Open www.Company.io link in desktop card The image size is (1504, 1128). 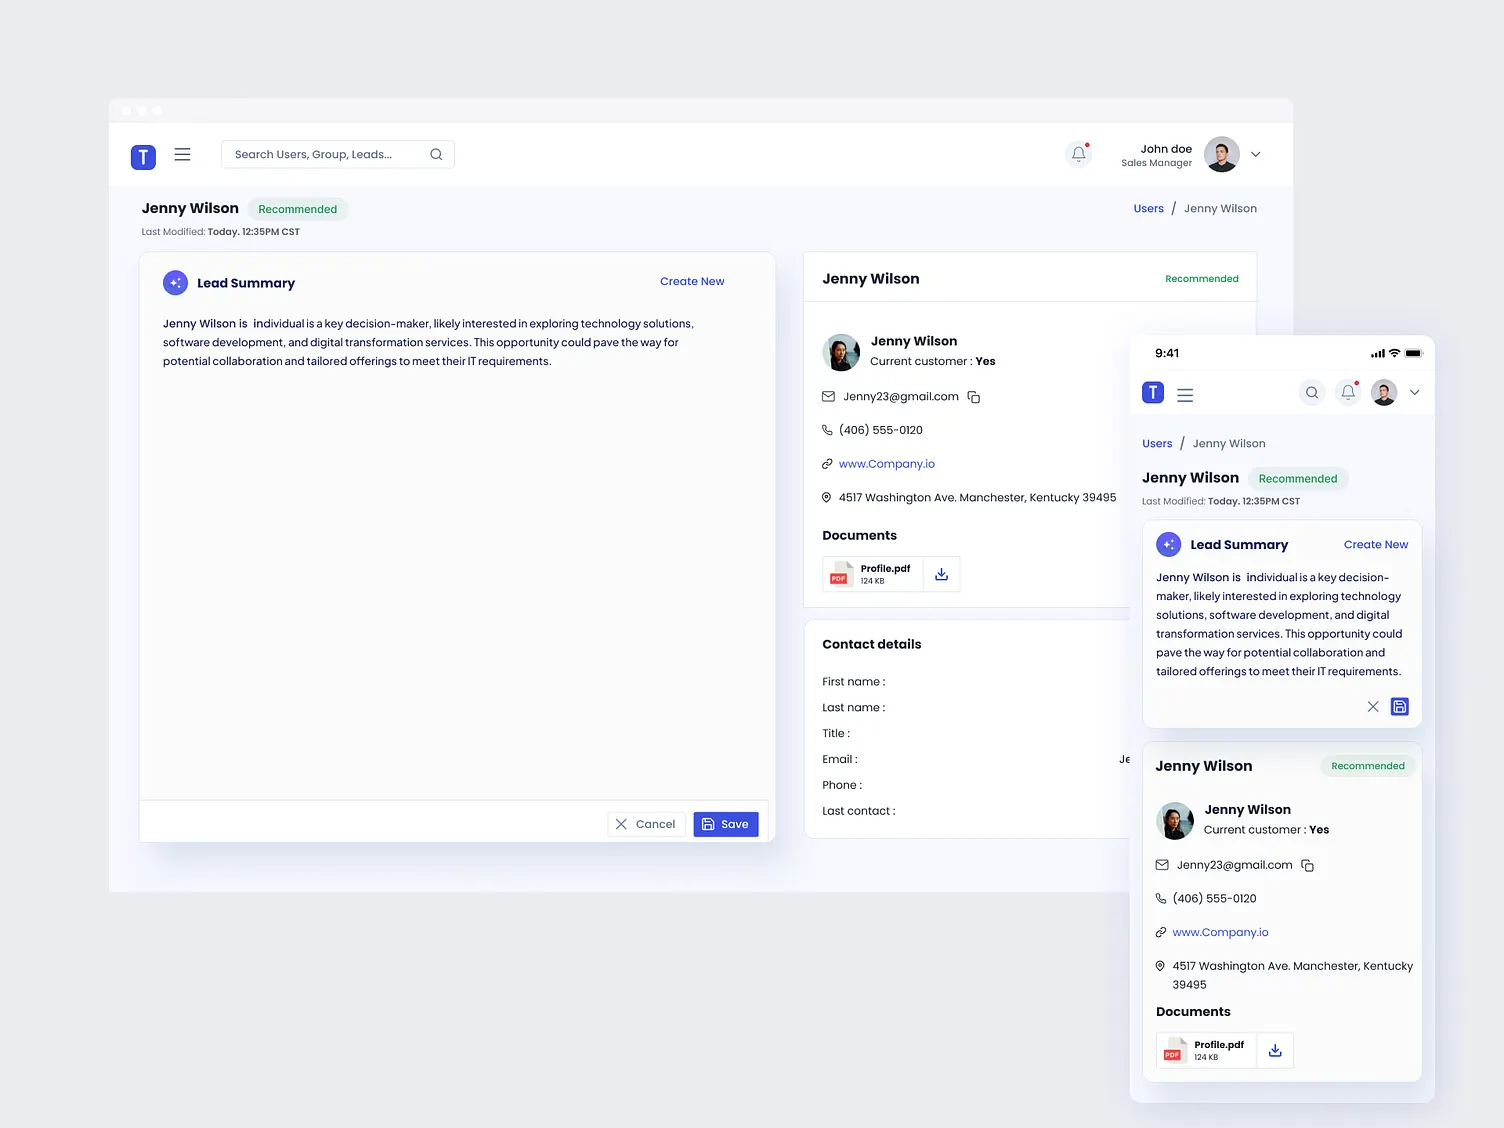click(887, 464)
